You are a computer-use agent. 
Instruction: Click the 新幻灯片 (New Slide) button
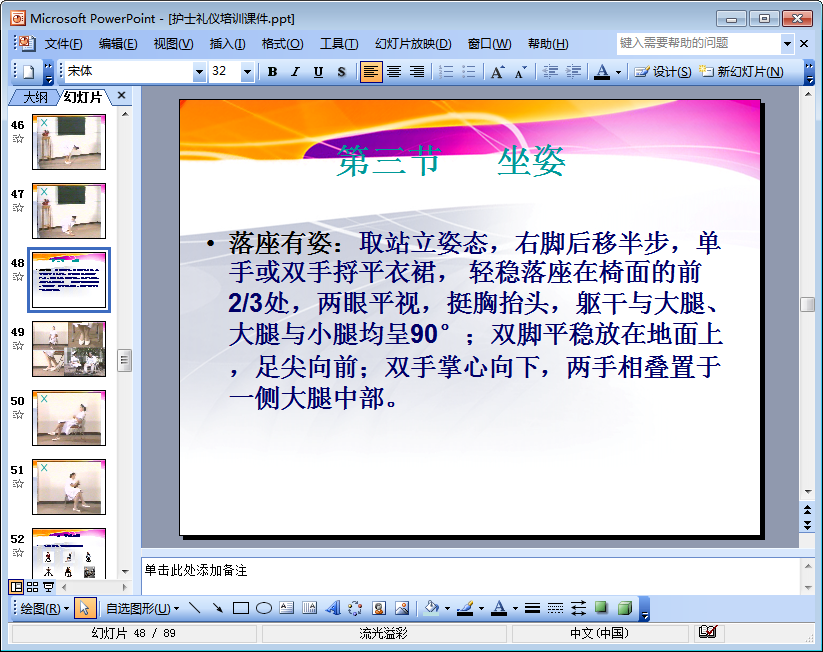742,72
